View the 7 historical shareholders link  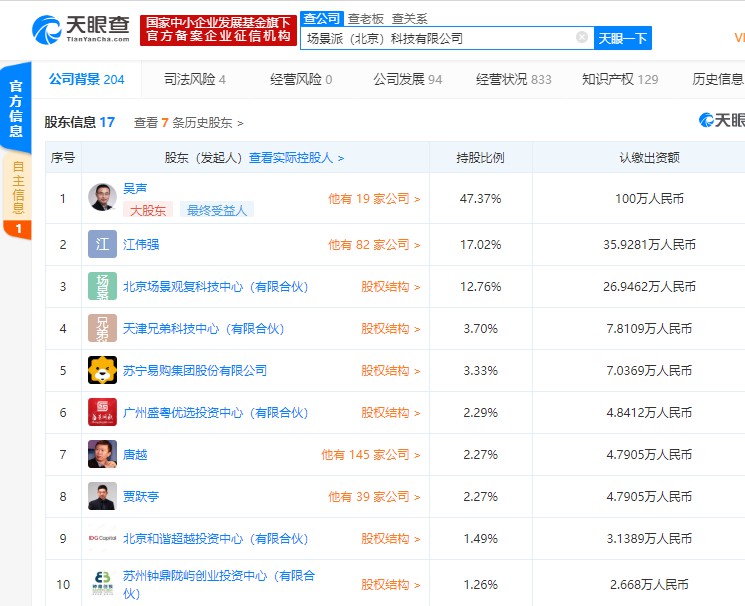189,123
